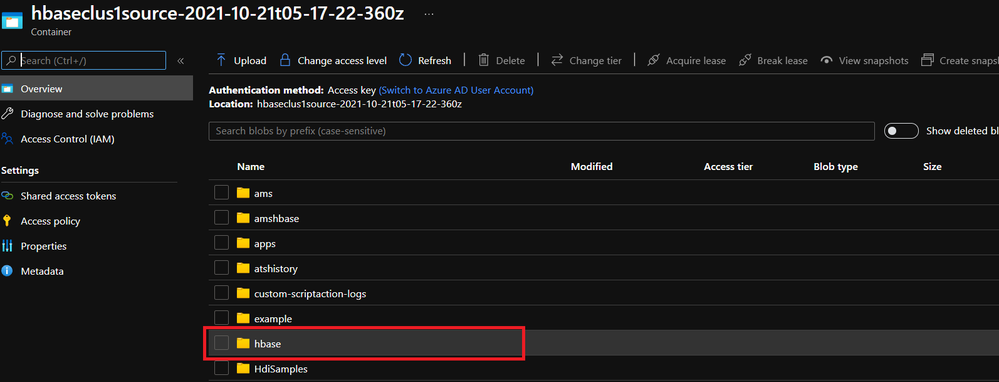This screenshot has width=999, height=382.
Task: Check the HdiSamples folder checkbox
Action: tap(221, 368)
